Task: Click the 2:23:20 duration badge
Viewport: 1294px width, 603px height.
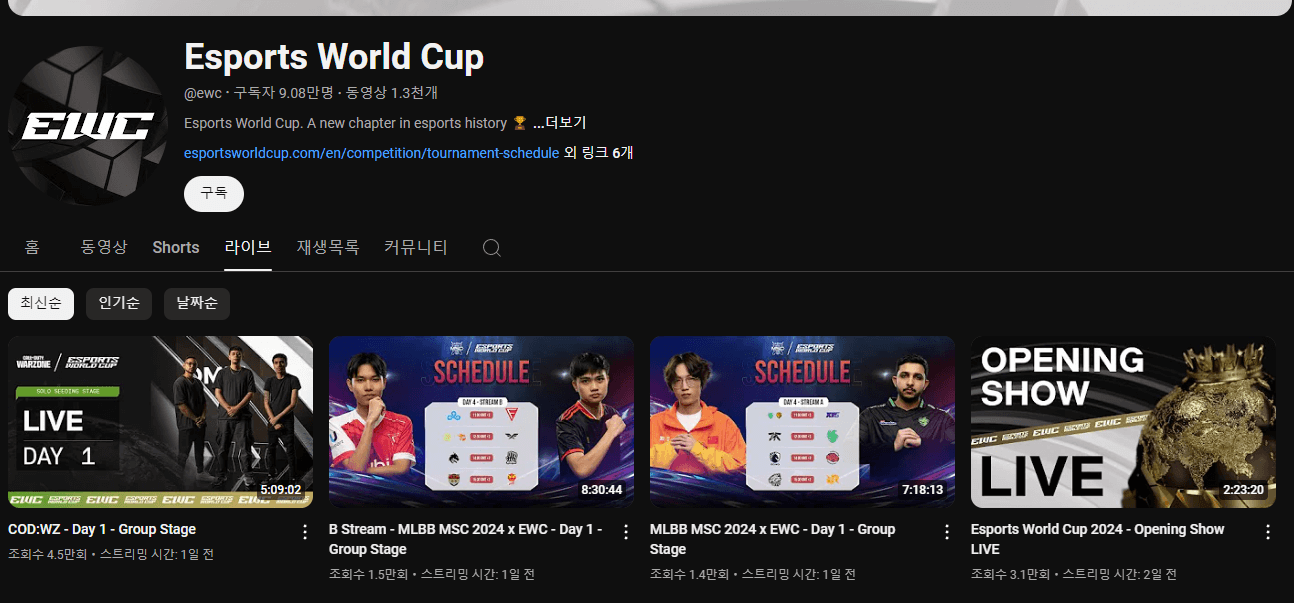Action: click(x=1243, y=490)
